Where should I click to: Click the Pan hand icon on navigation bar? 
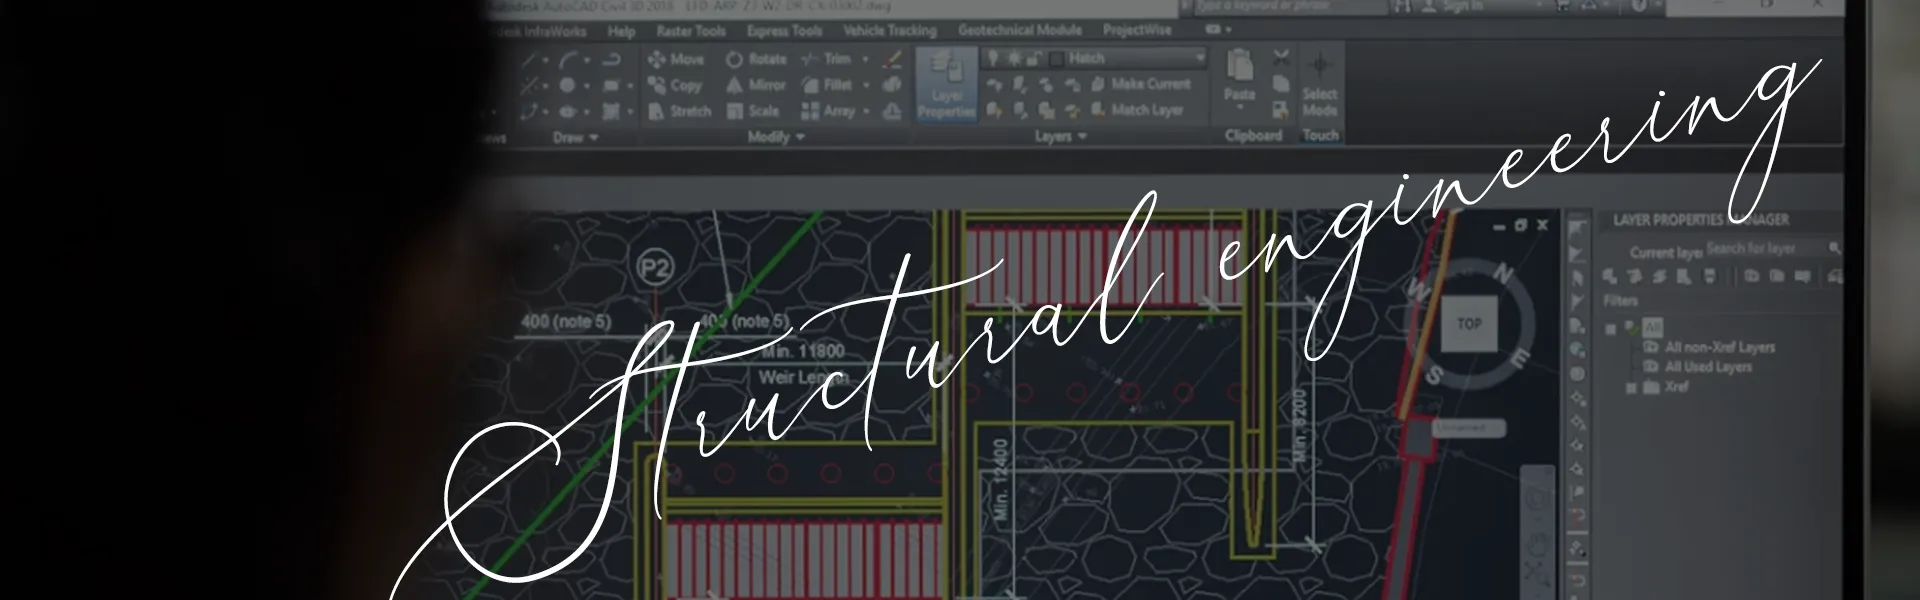pos(1537,545)
